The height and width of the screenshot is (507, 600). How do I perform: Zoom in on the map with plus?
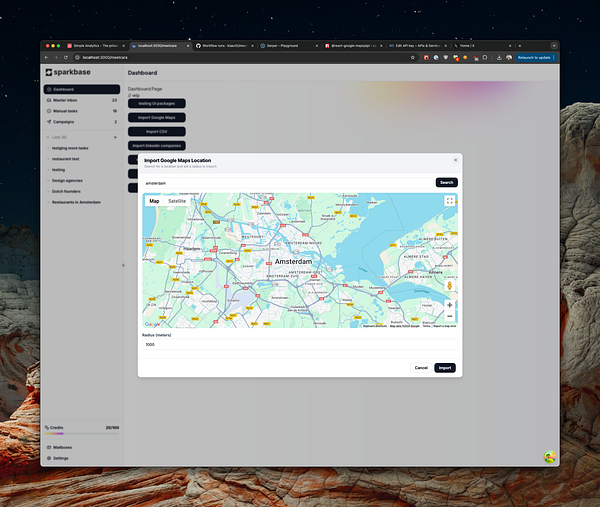[450, 305]
